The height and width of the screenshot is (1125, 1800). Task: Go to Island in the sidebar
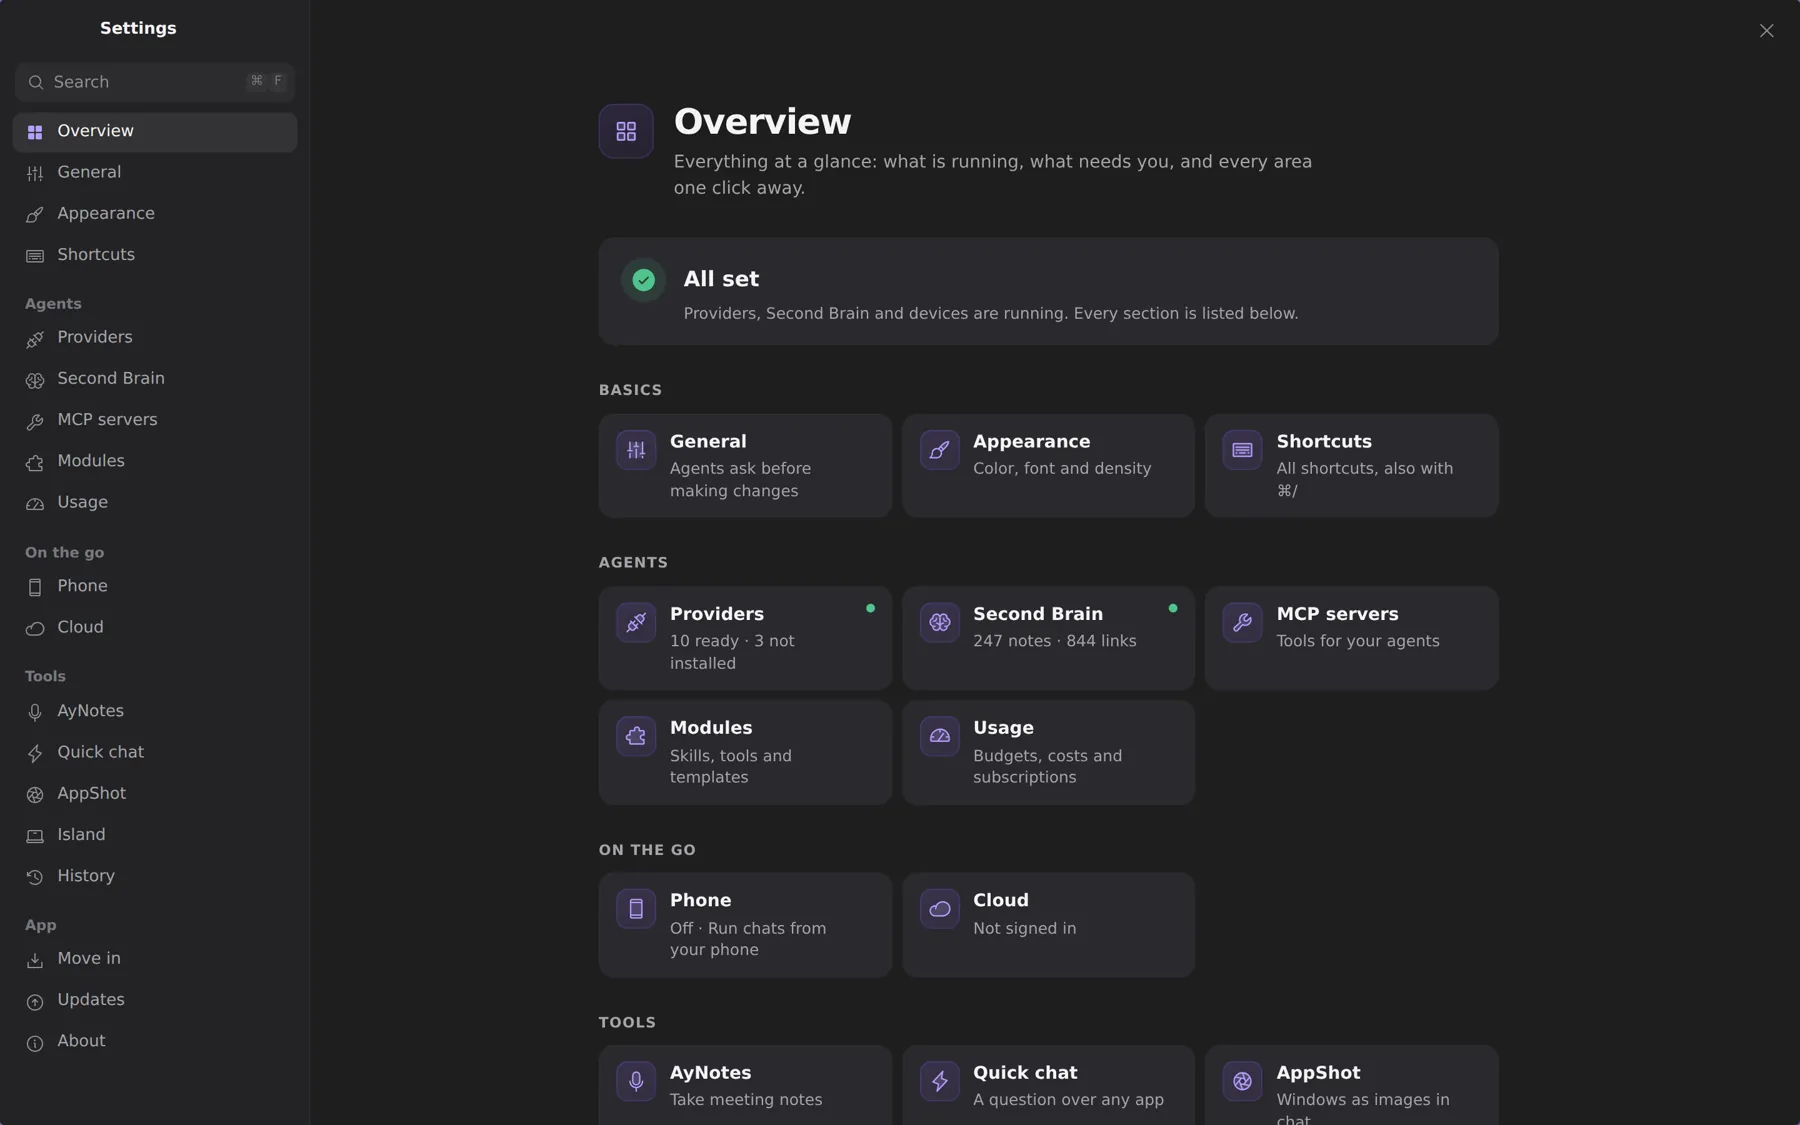pos(155,835)
